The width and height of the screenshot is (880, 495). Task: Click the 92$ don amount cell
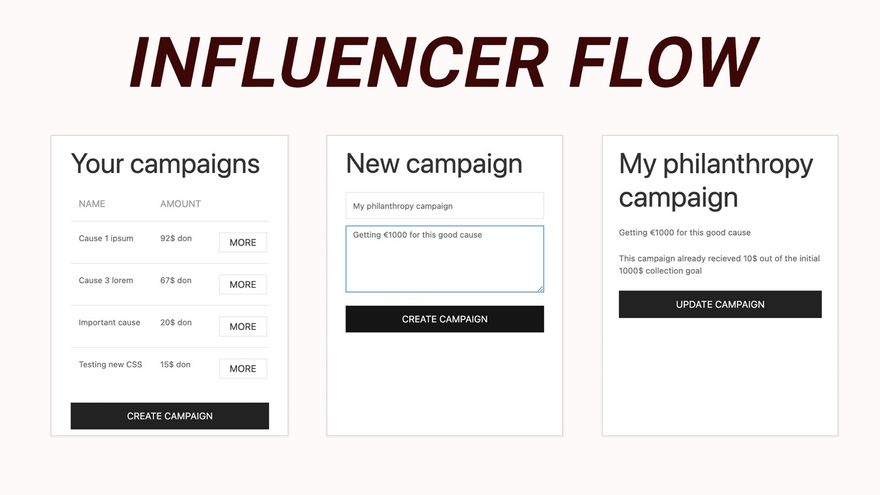(176, 239)
